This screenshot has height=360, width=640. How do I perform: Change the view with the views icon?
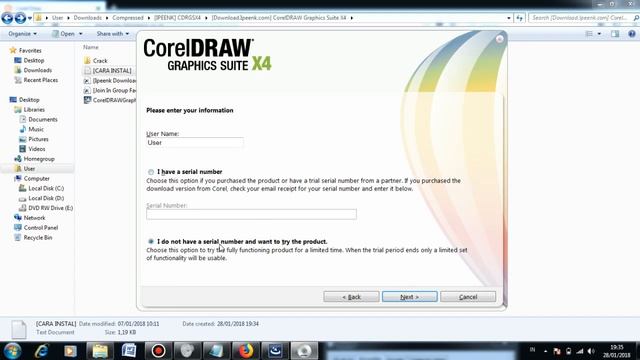pos(589,34)
